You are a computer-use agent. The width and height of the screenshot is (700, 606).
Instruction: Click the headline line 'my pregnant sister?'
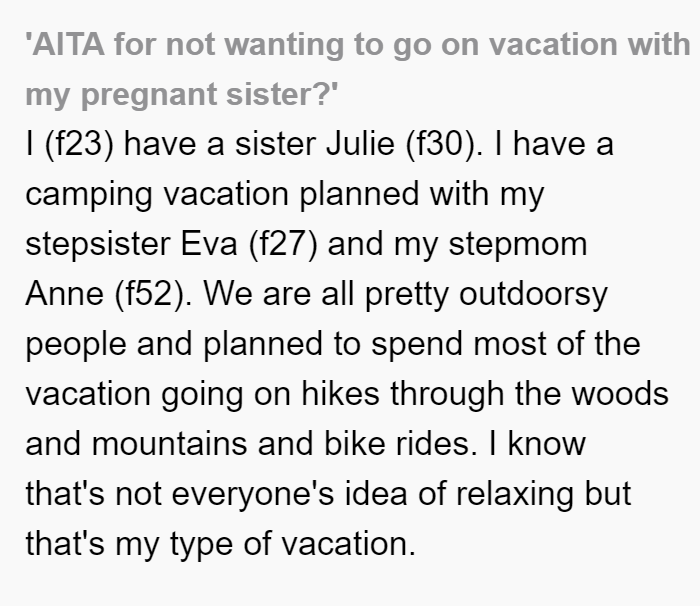(182, 94)
